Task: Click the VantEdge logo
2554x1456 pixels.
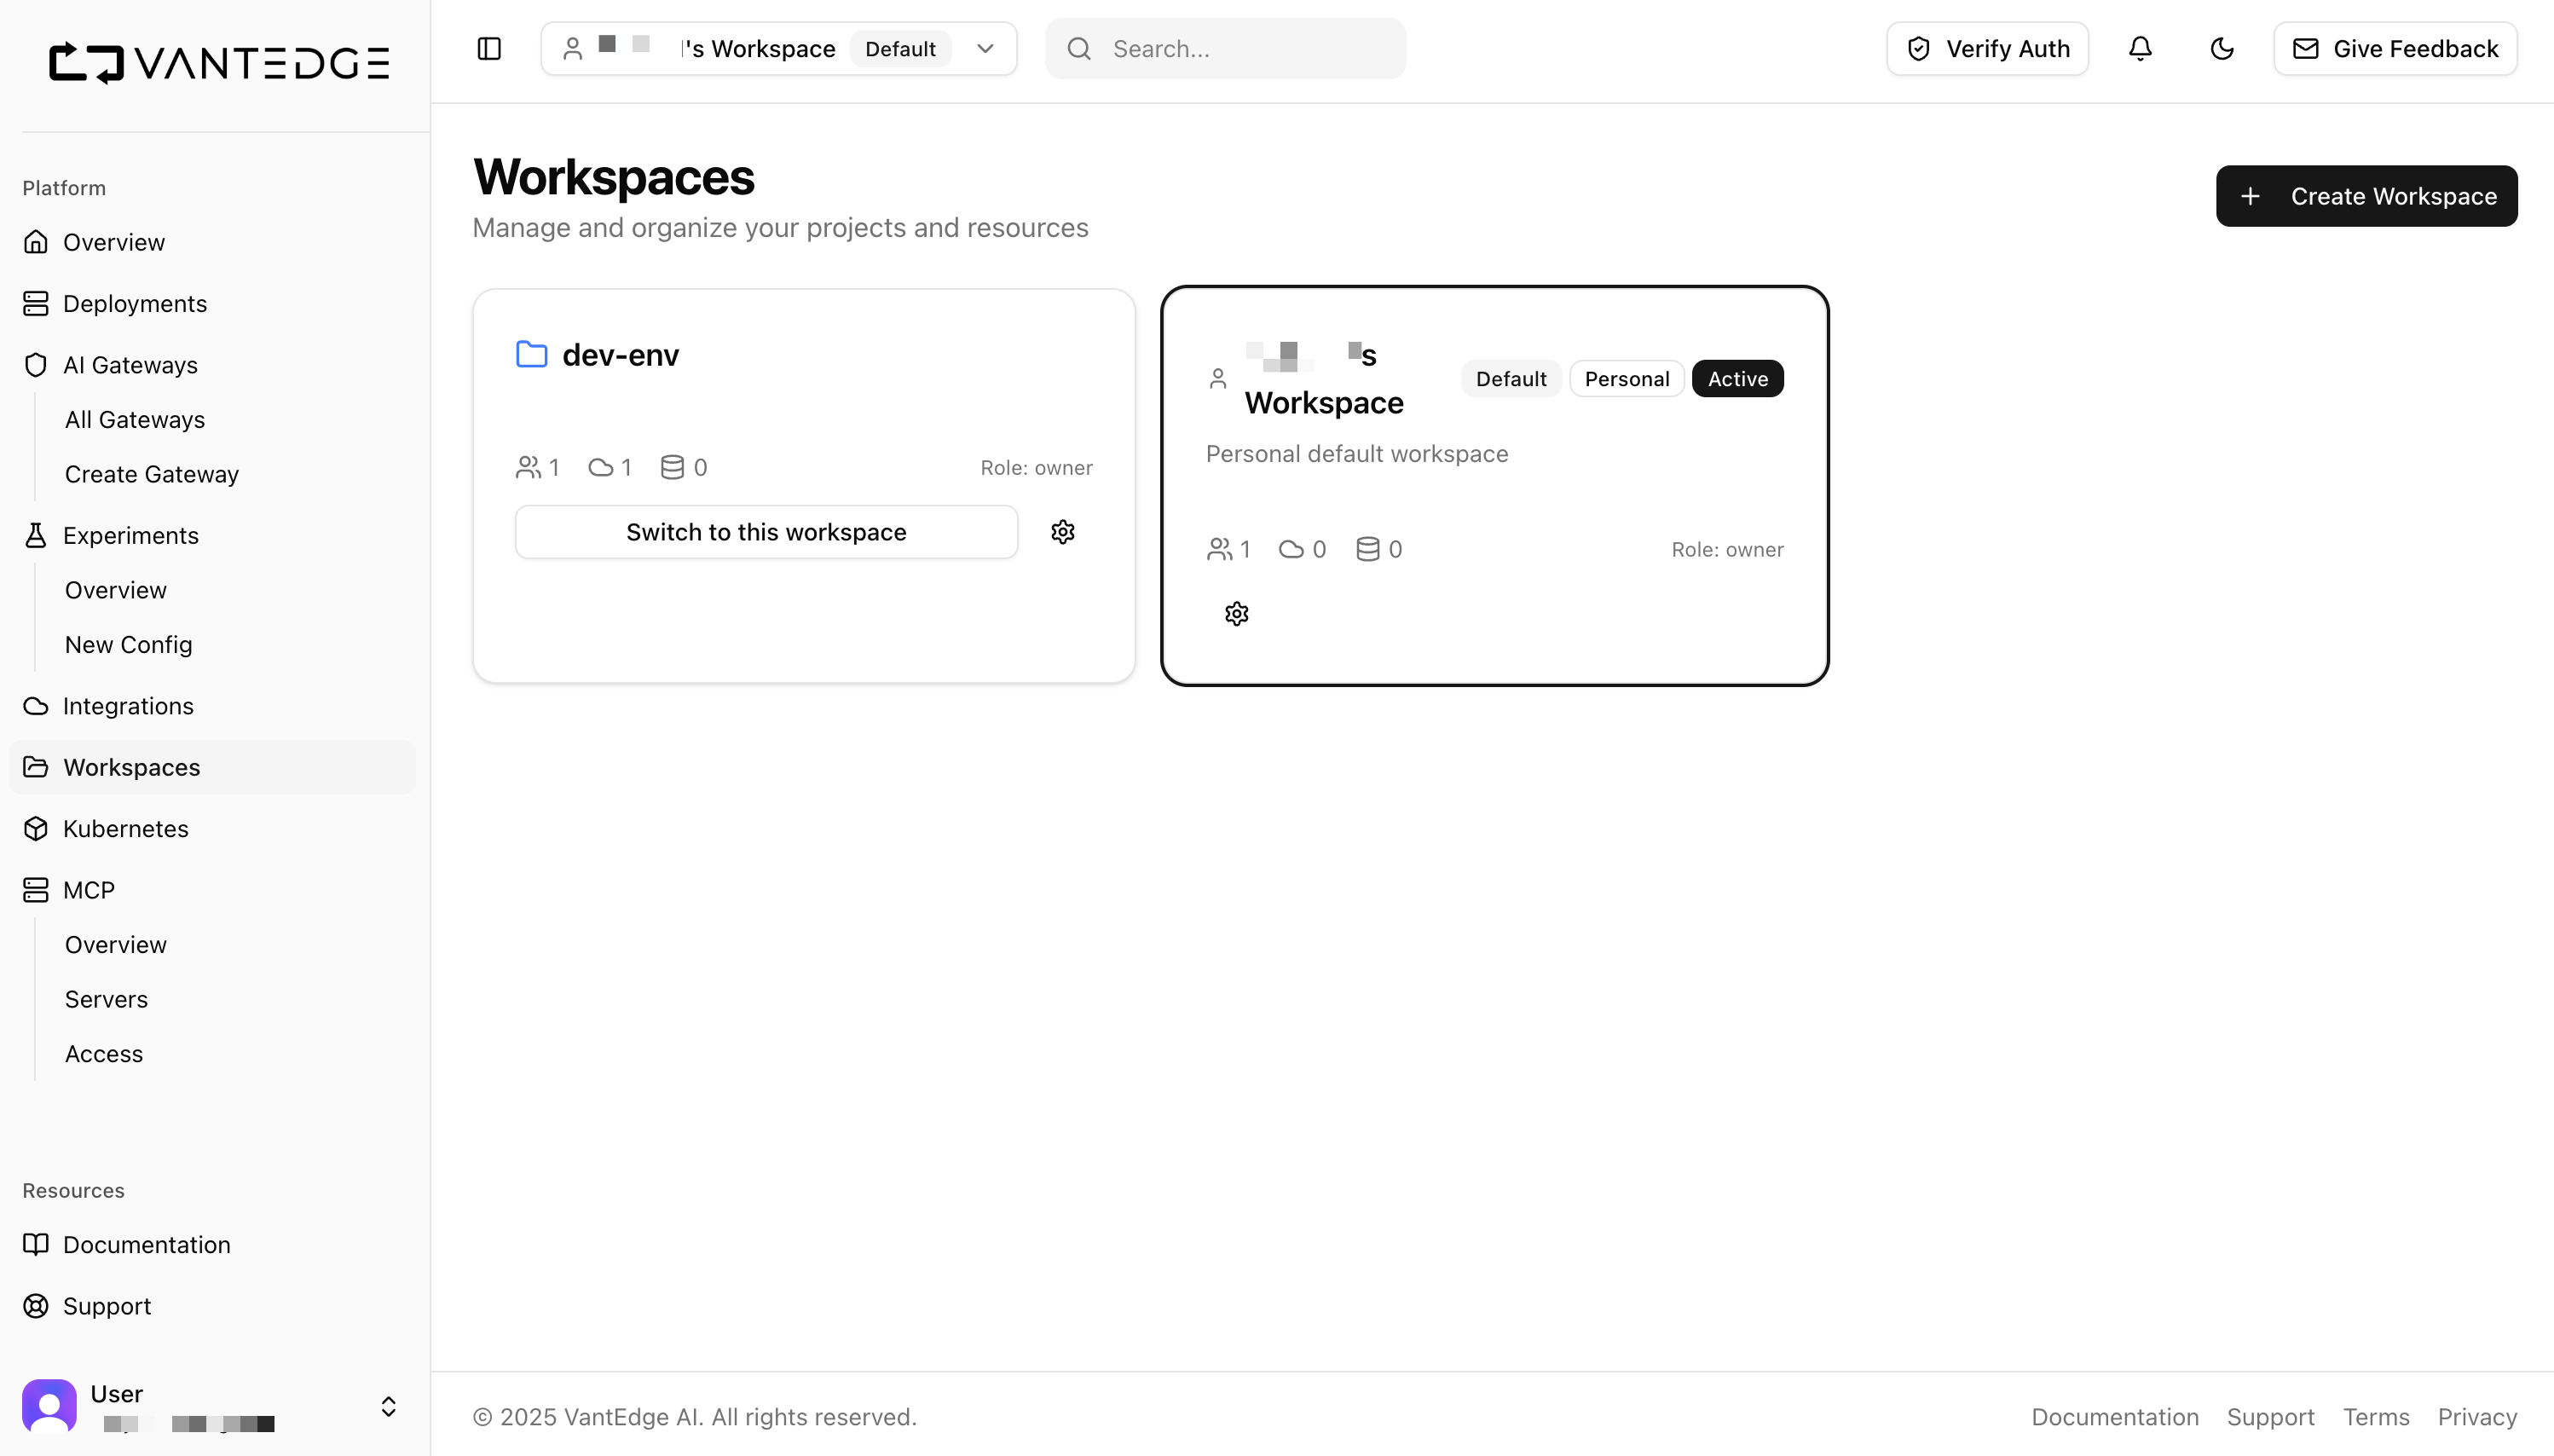Action: (219, 62)
